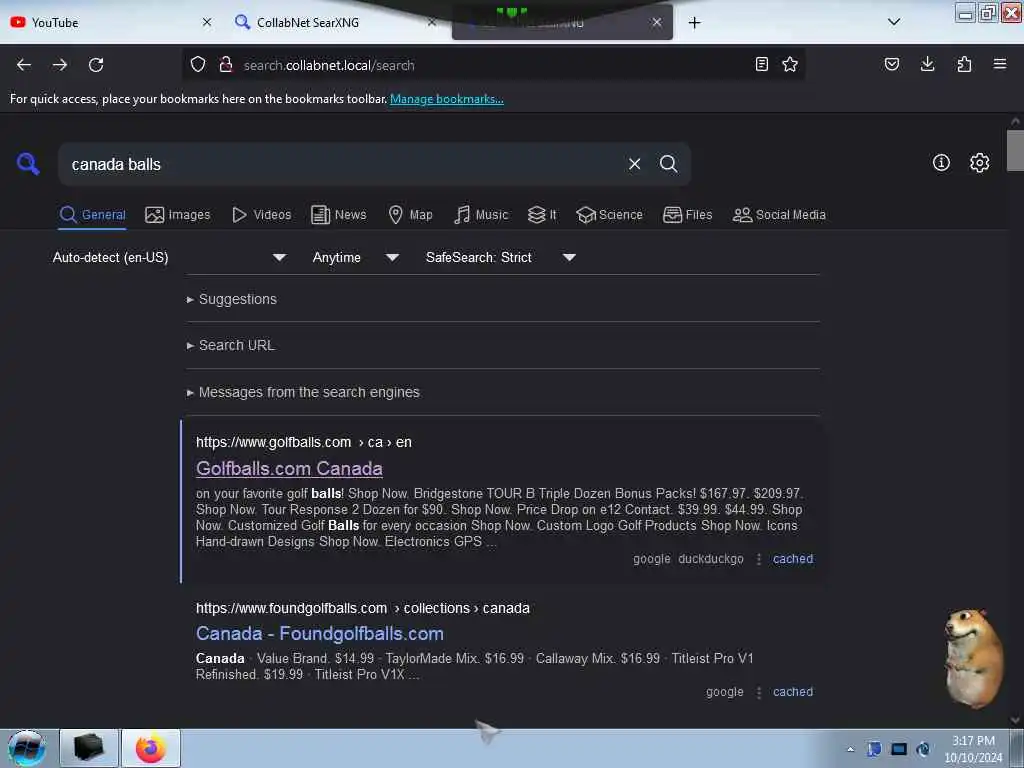Save page to Pocket
Image resolution: width=1024 pixels, height=768 pixels.
[891, 64]
